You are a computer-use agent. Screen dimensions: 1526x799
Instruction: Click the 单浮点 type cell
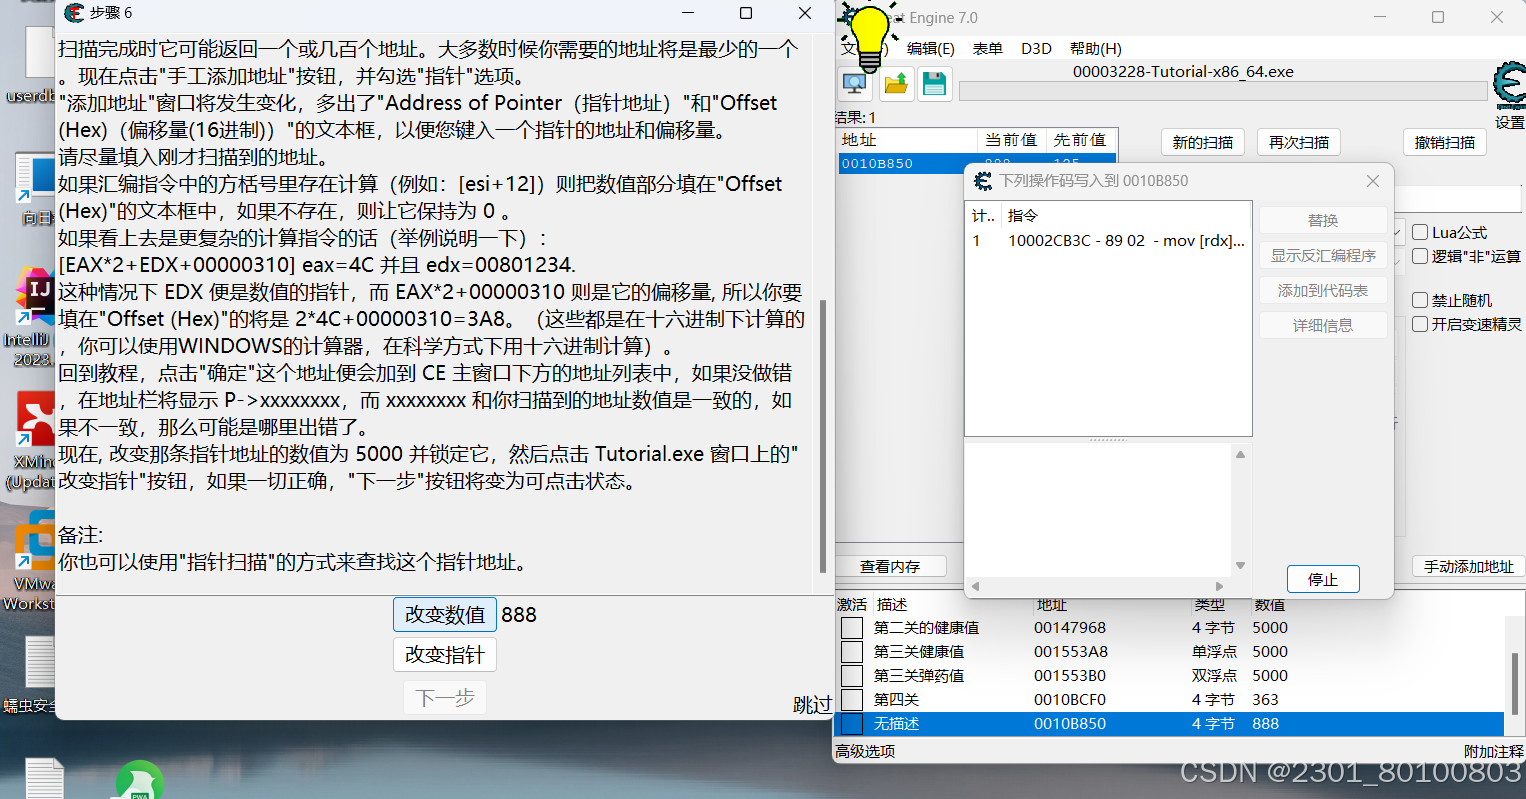pos(1214,652)
